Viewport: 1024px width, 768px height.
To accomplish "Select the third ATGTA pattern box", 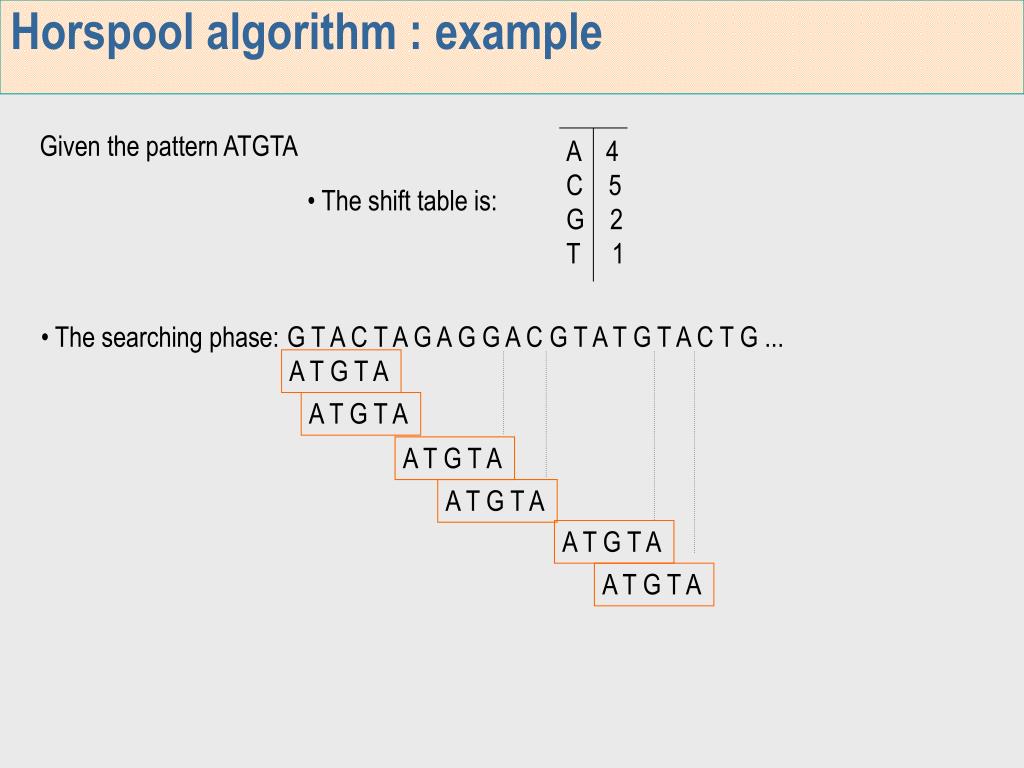I will 455,458.
